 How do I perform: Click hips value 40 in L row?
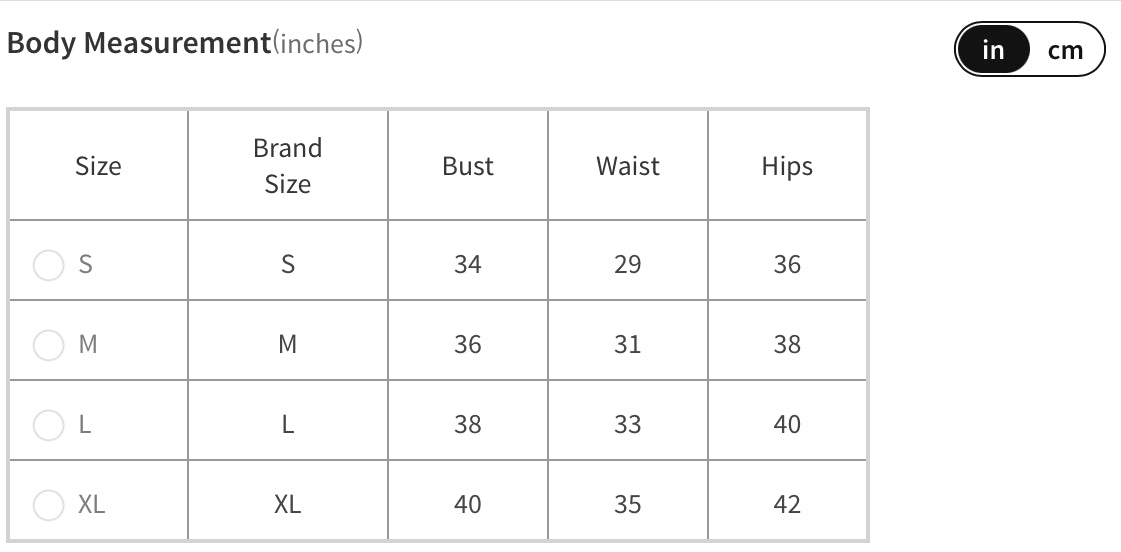tap(787, 425)
